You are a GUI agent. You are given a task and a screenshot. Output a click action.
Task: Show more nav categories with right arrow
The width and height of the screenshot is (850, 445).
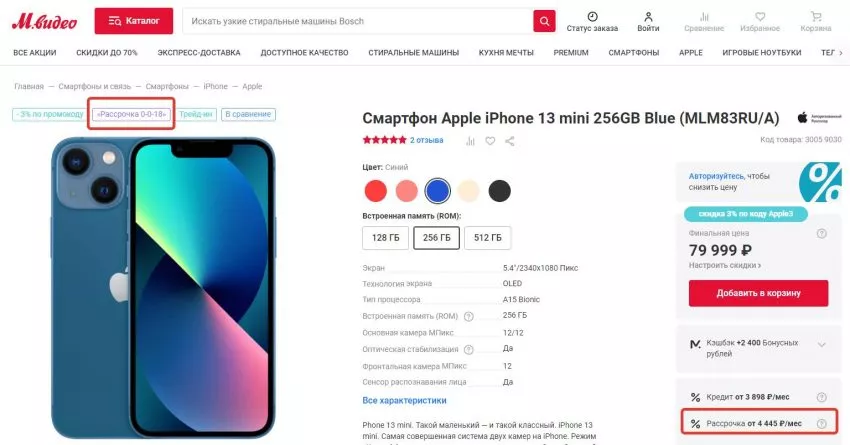click(841, 53)
